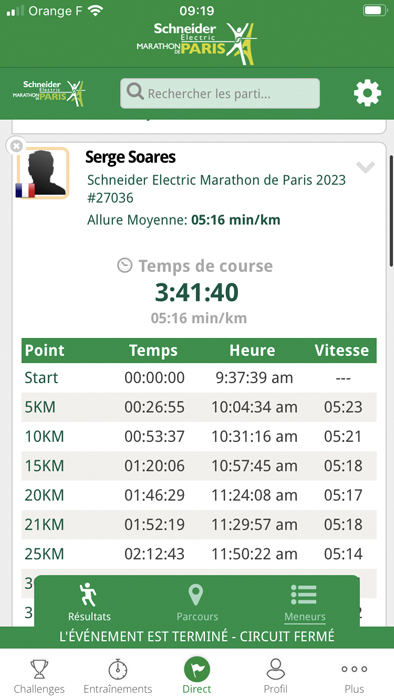Open the Résultats runner icon
The height and width of the screenshot is (700, 394).
[x=88, y=595]
